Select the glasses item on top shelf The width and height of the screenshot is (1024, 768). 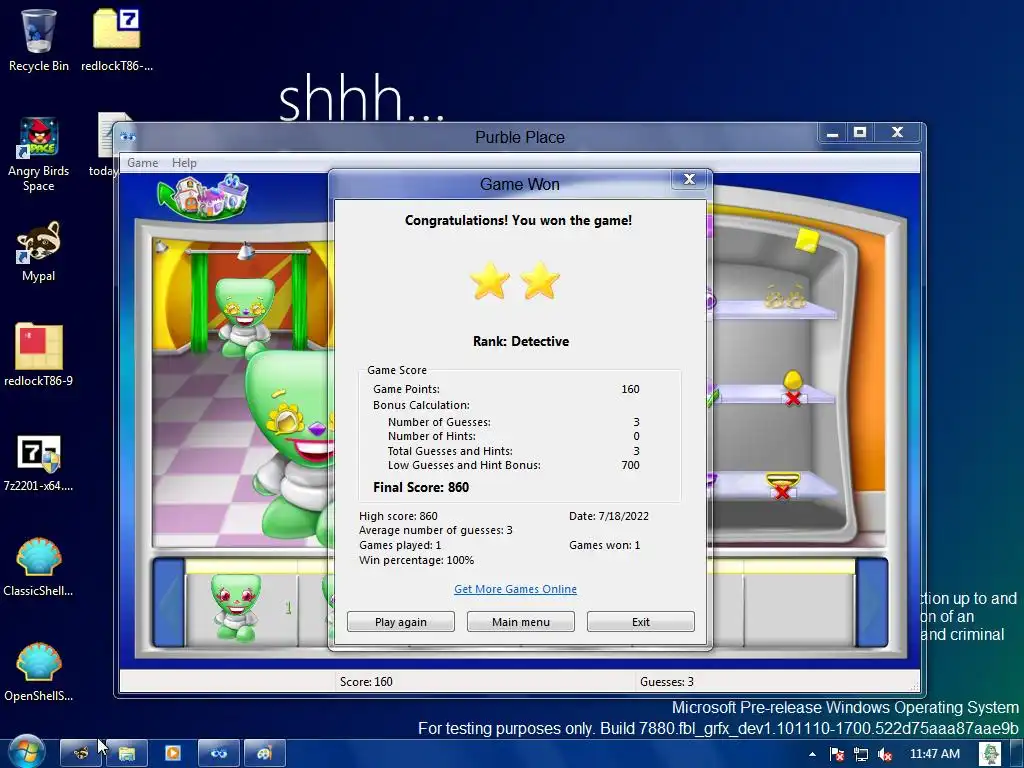[785, 297]
